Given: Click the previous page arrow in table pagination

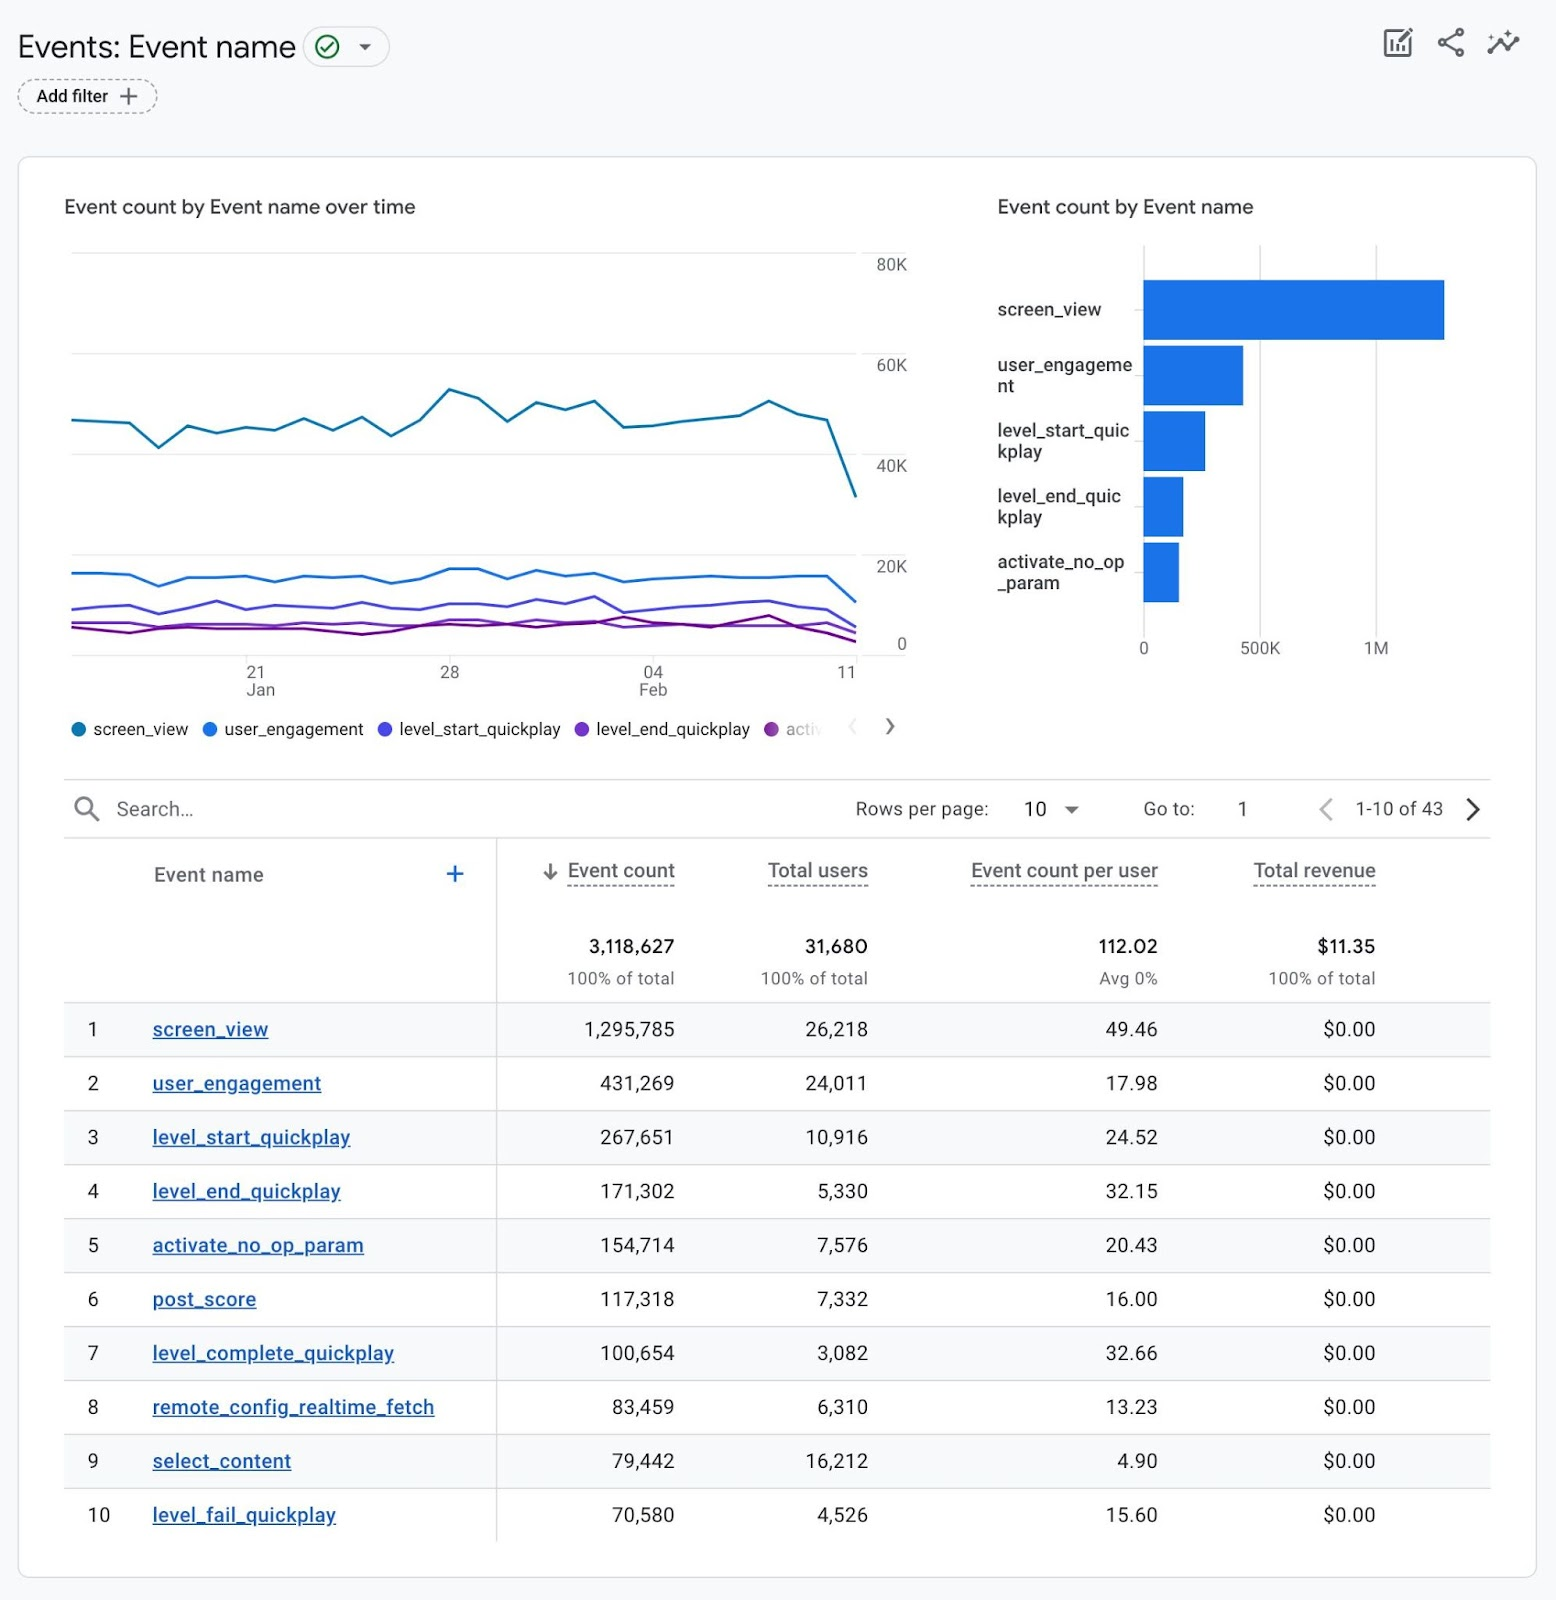Looking at the screenshot, I should coord(1326,809).
